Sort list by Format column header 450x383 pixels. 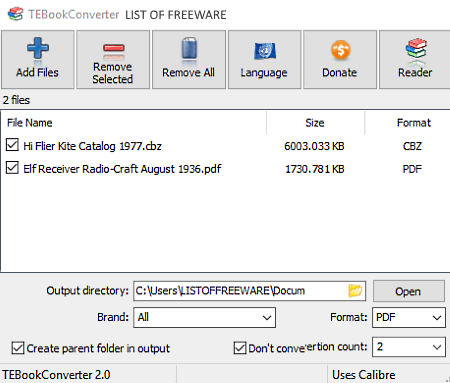pyautogui.click(x=413, y=123)
